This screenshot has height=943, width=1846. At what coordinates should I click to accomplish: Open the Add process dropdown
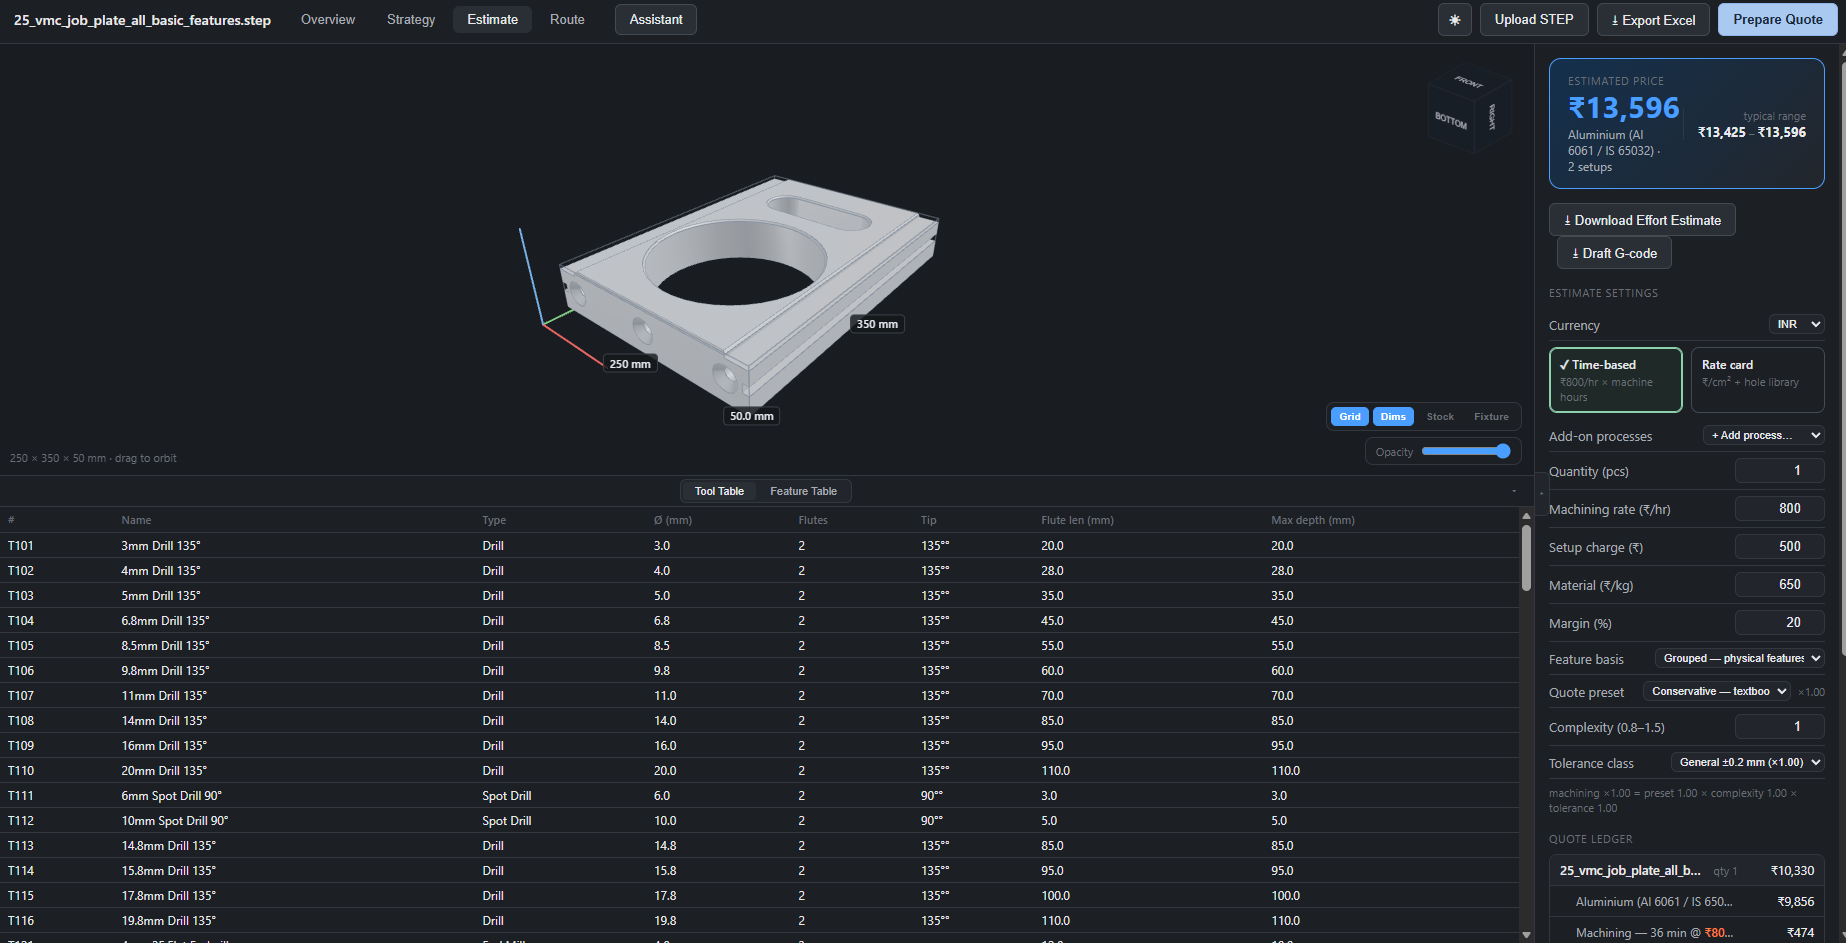tap(1764, 435)
